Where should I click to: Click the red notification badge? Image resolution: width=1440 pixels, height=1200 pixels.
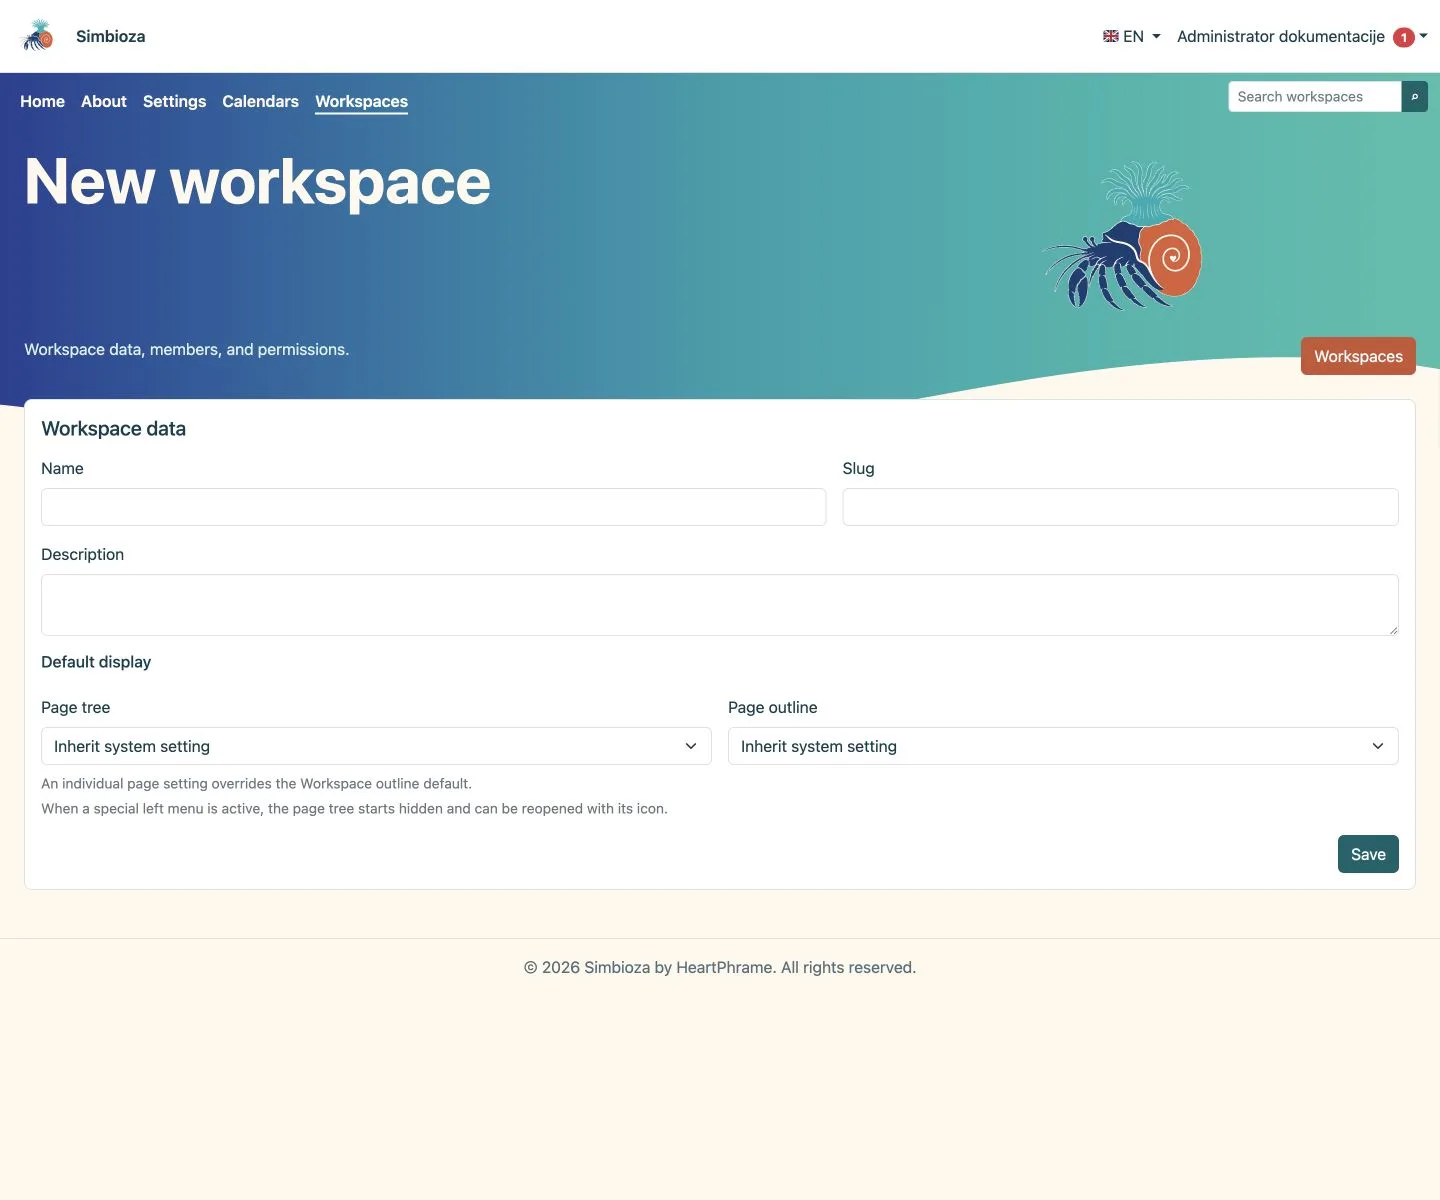click(x=1404, y=37)
